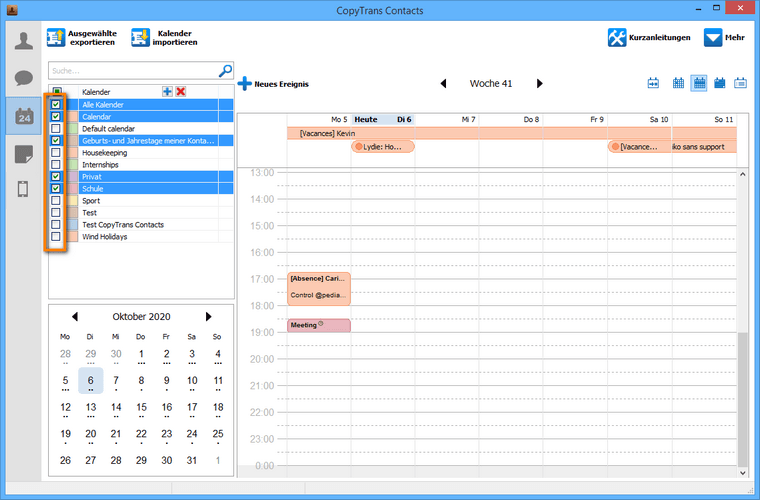Go to previous week arrow
The image size is (760, 500).
443,83
